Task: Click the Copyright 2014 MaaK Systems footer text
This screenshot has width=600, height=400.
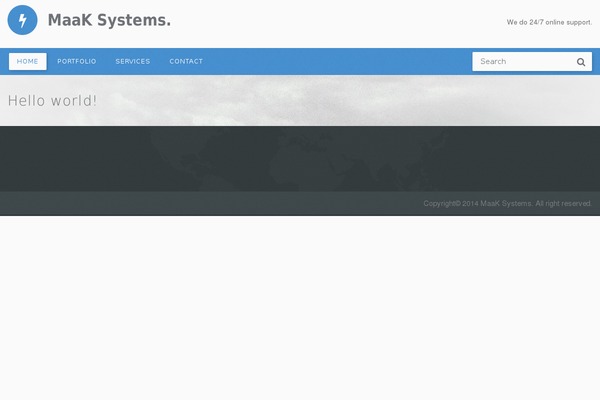Action: (507, 204)
